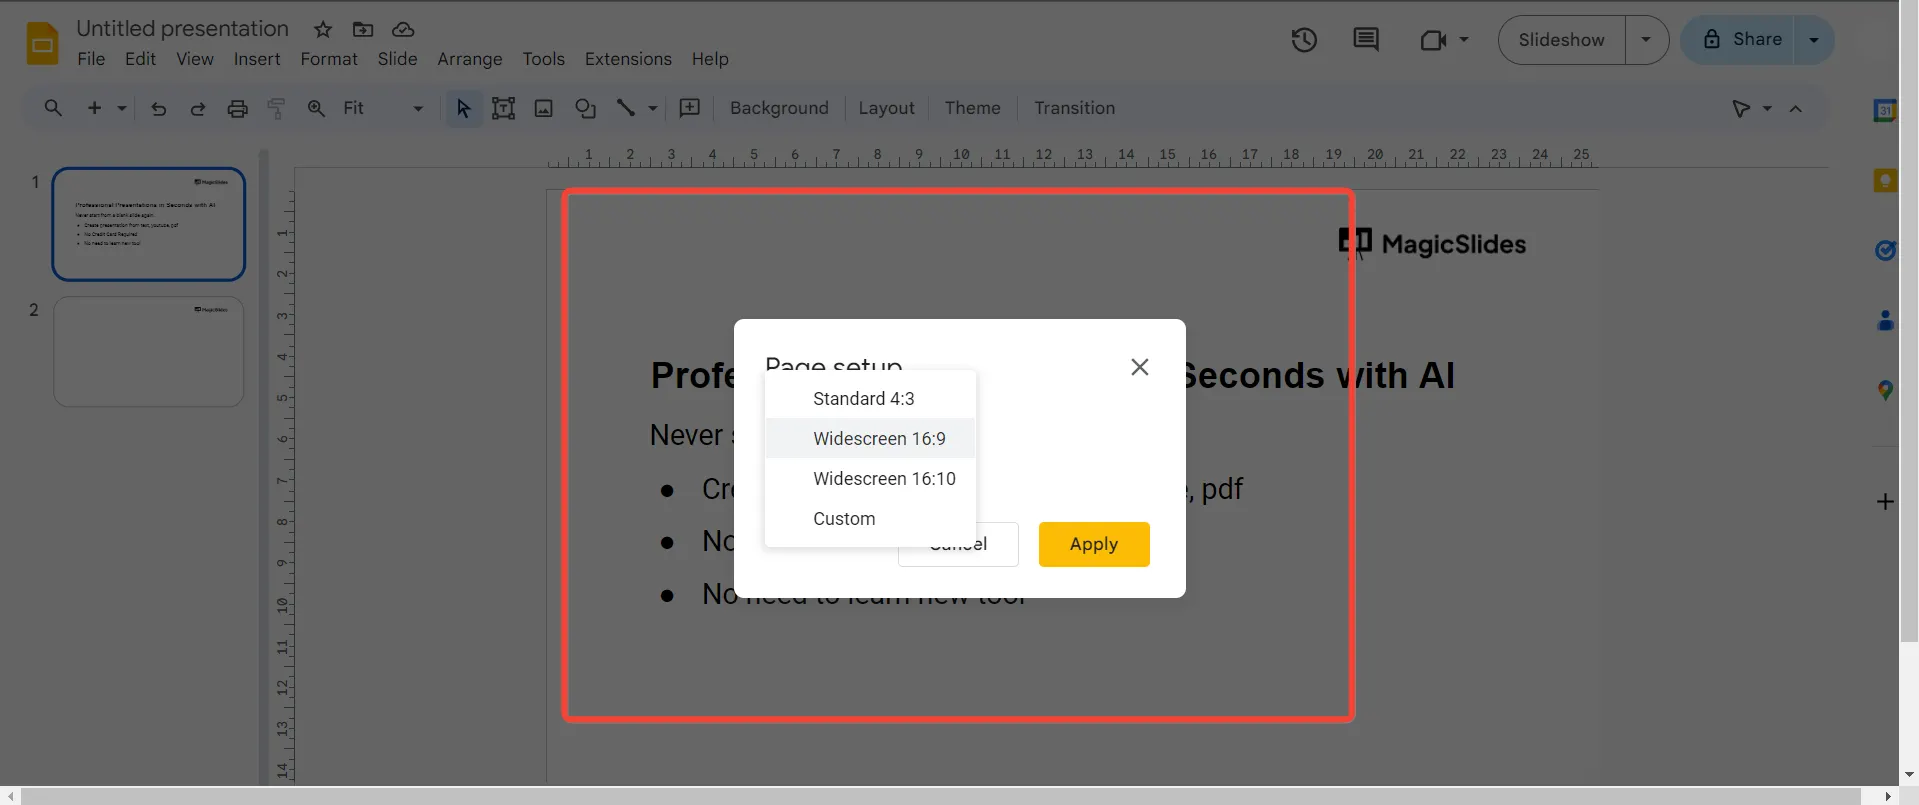1919x805 pixels.
Task: Expand line type dropdown arrow
Action: coord(653,108)
